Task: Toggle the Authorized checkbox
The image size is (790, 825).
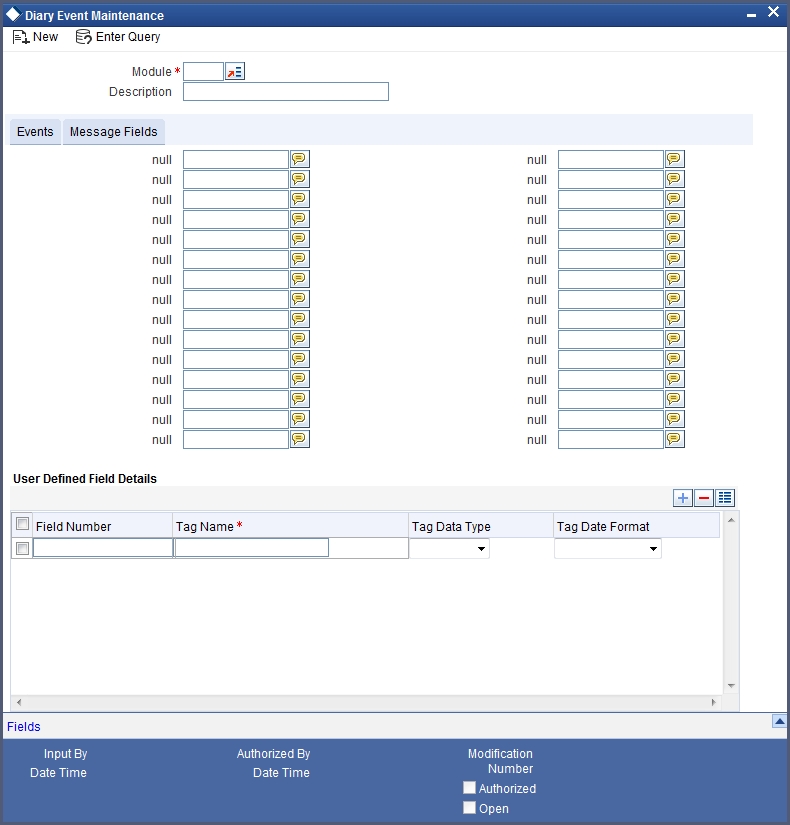Action: [469, 788]
